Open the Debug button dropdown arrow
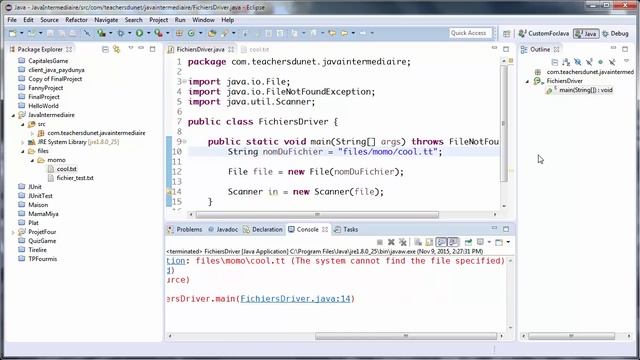 click(x=129, y=33)
